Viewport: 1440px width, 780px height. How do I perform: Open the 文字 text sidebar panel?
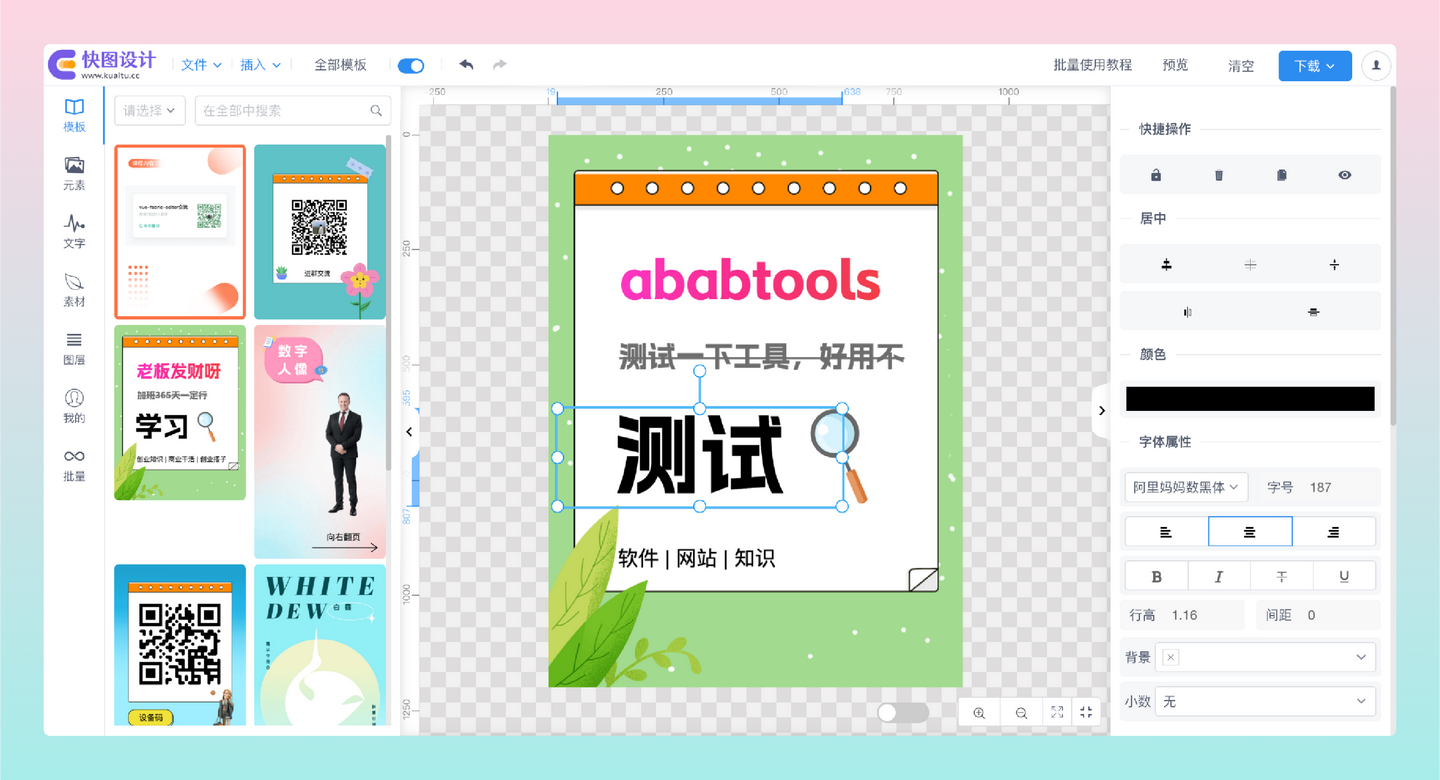tap(74, 231)
